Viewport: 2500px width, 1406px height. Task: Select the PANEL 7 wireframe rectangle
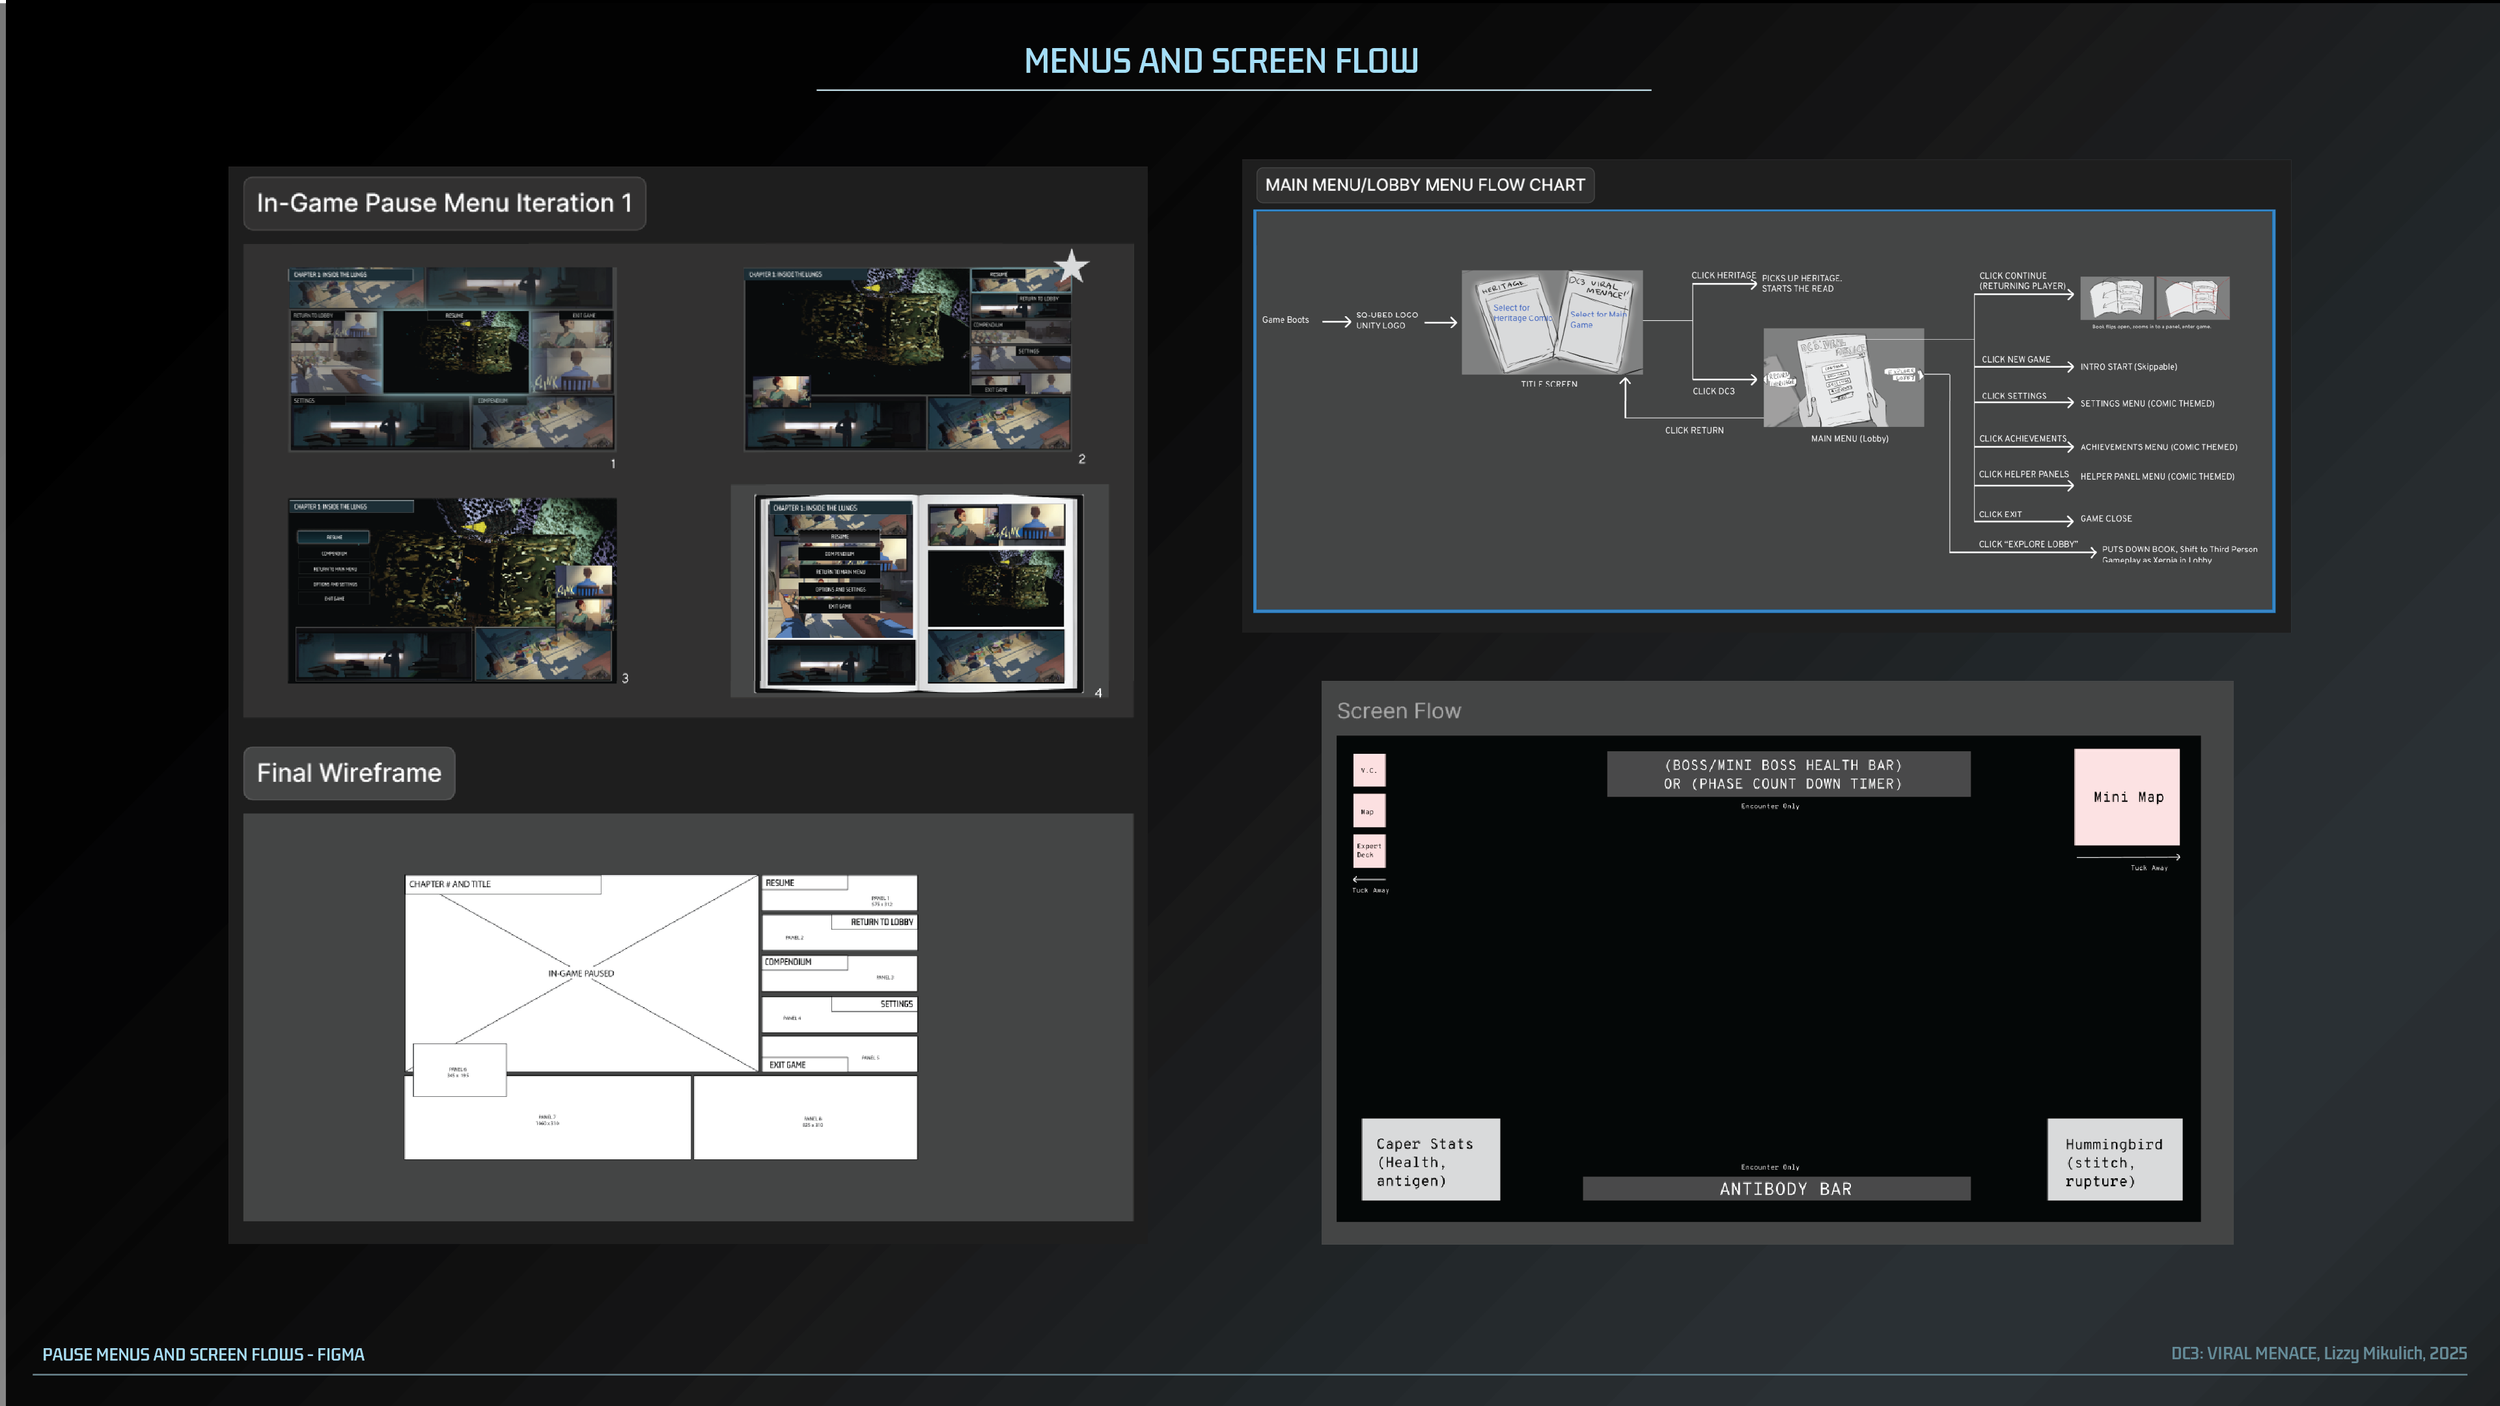point(547,1118)
